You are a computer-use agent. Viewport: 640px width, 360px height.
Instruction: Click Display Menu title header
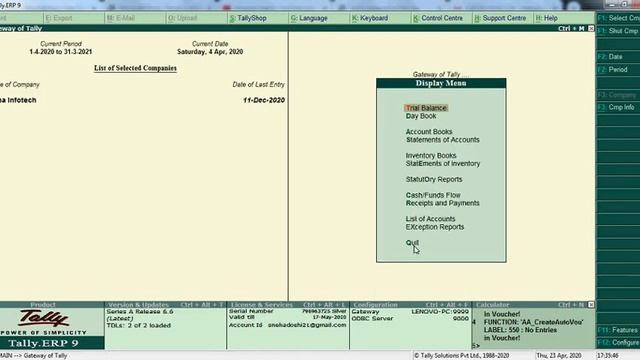pyautogui.click(x=441, y=83)
